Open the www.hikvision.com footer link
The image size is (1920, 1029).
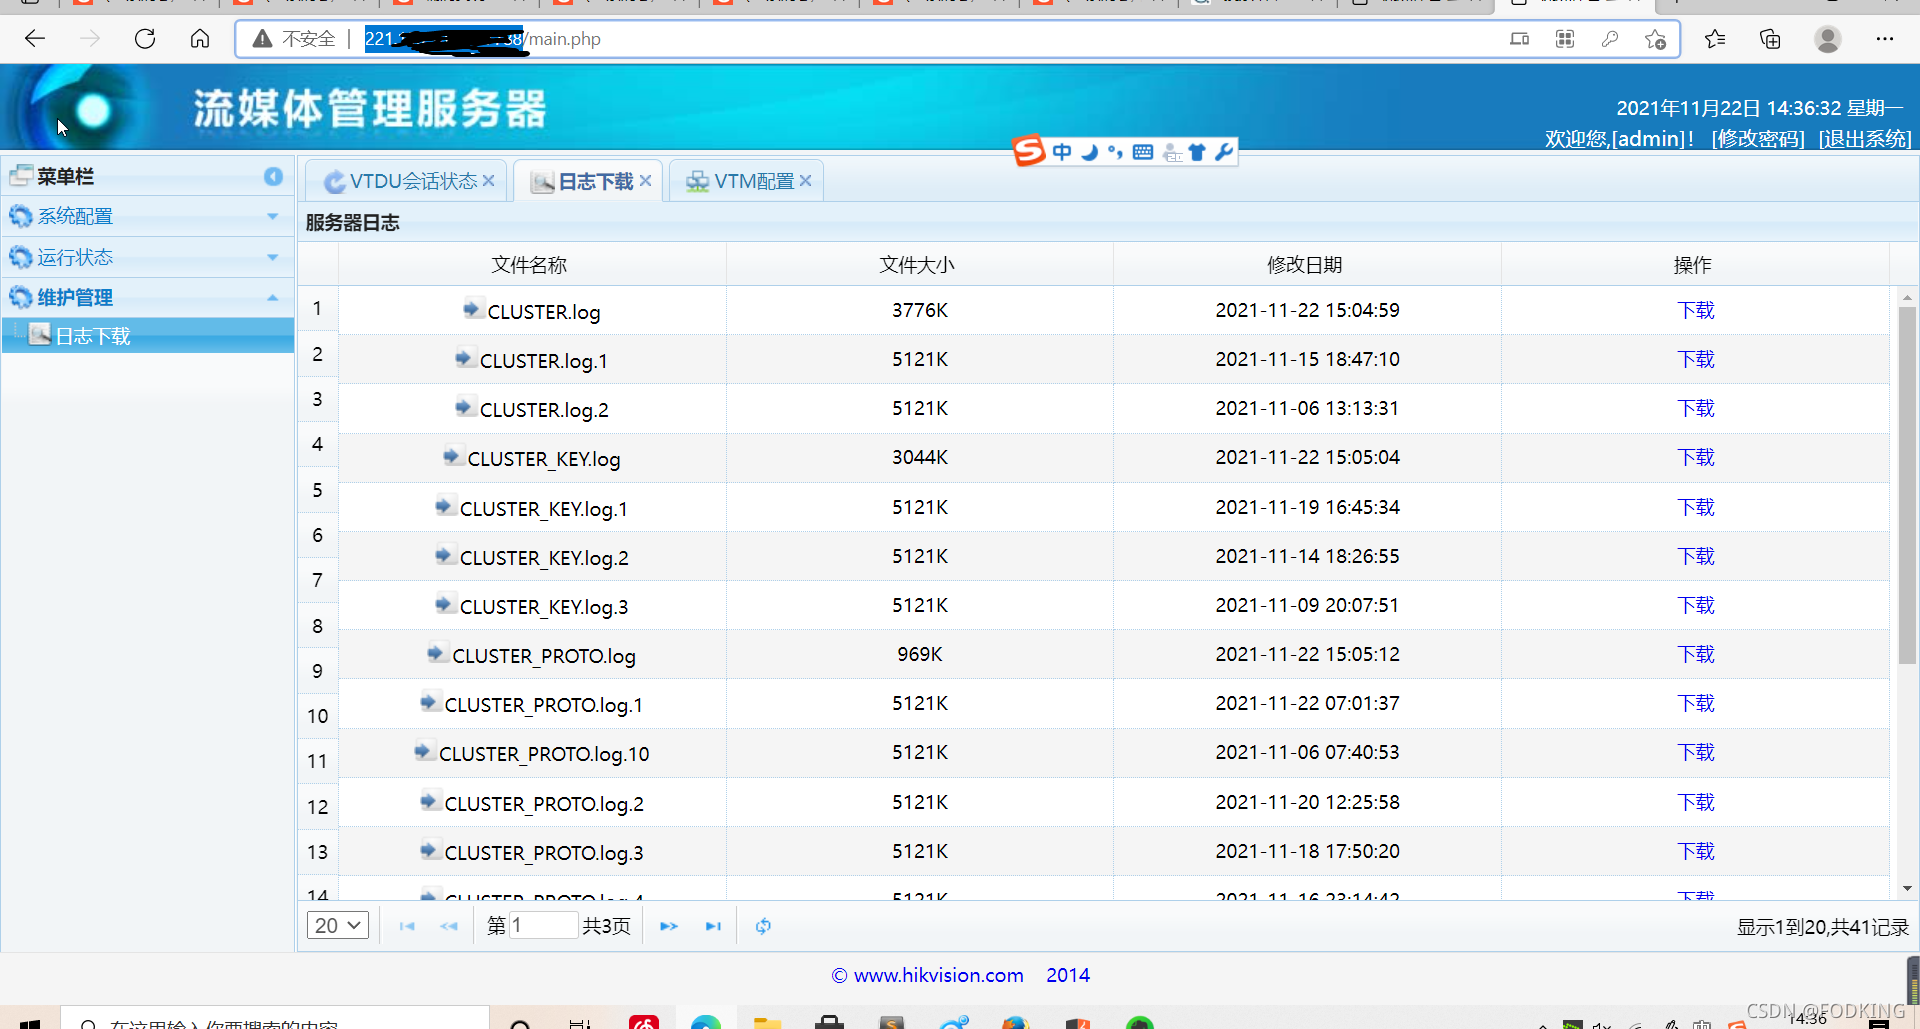click(x=939, y=975)
